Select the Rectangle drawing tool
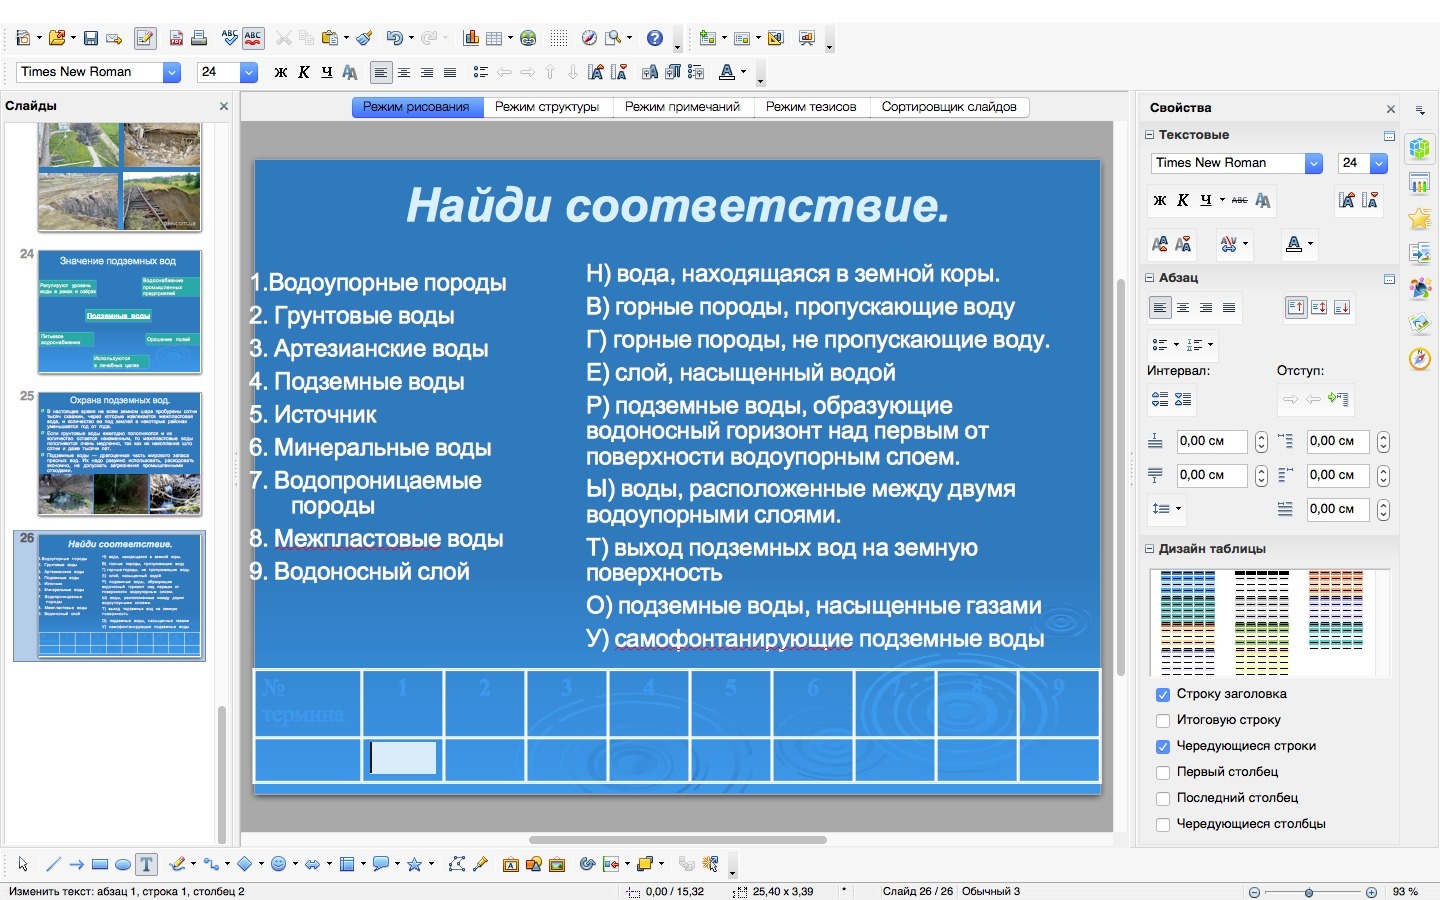The image size is (1440, 900). click(100, 864)
